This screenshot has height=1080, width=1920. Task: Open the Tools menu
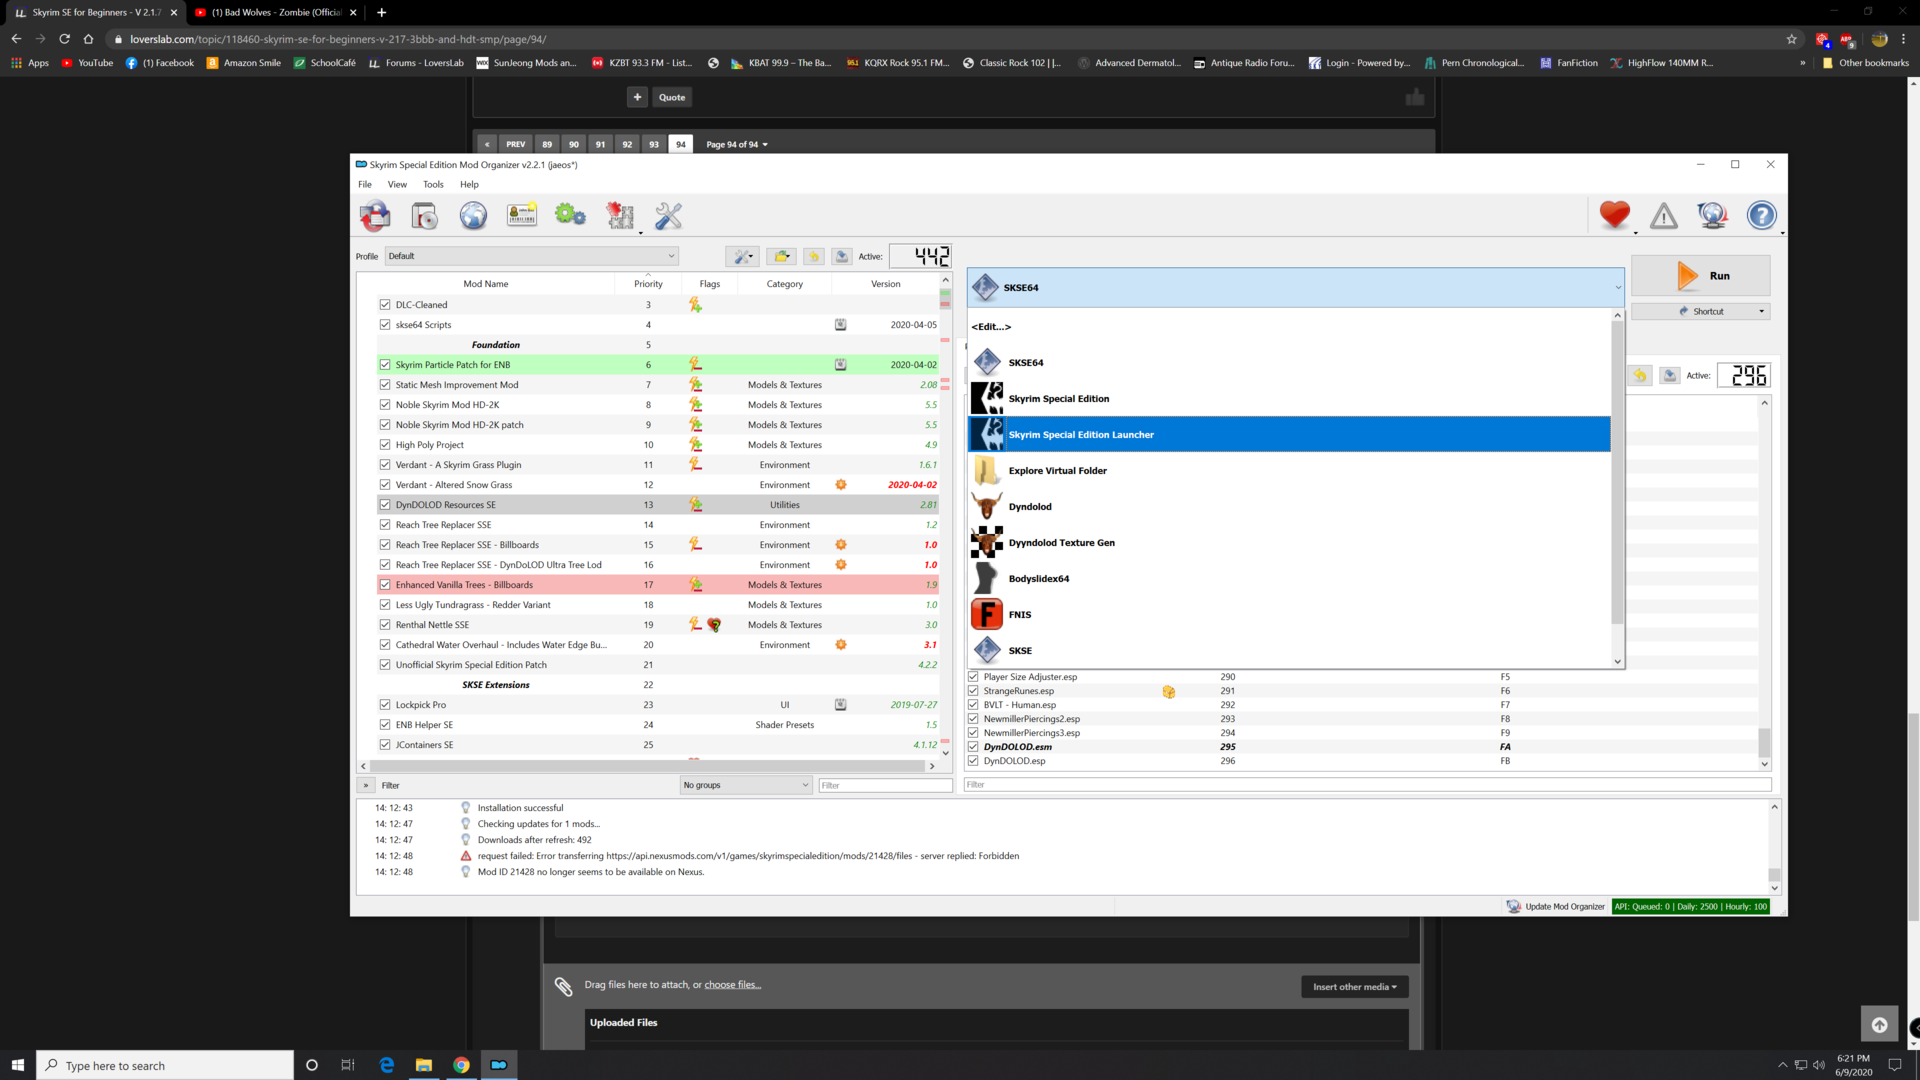[x=433, y=185]
